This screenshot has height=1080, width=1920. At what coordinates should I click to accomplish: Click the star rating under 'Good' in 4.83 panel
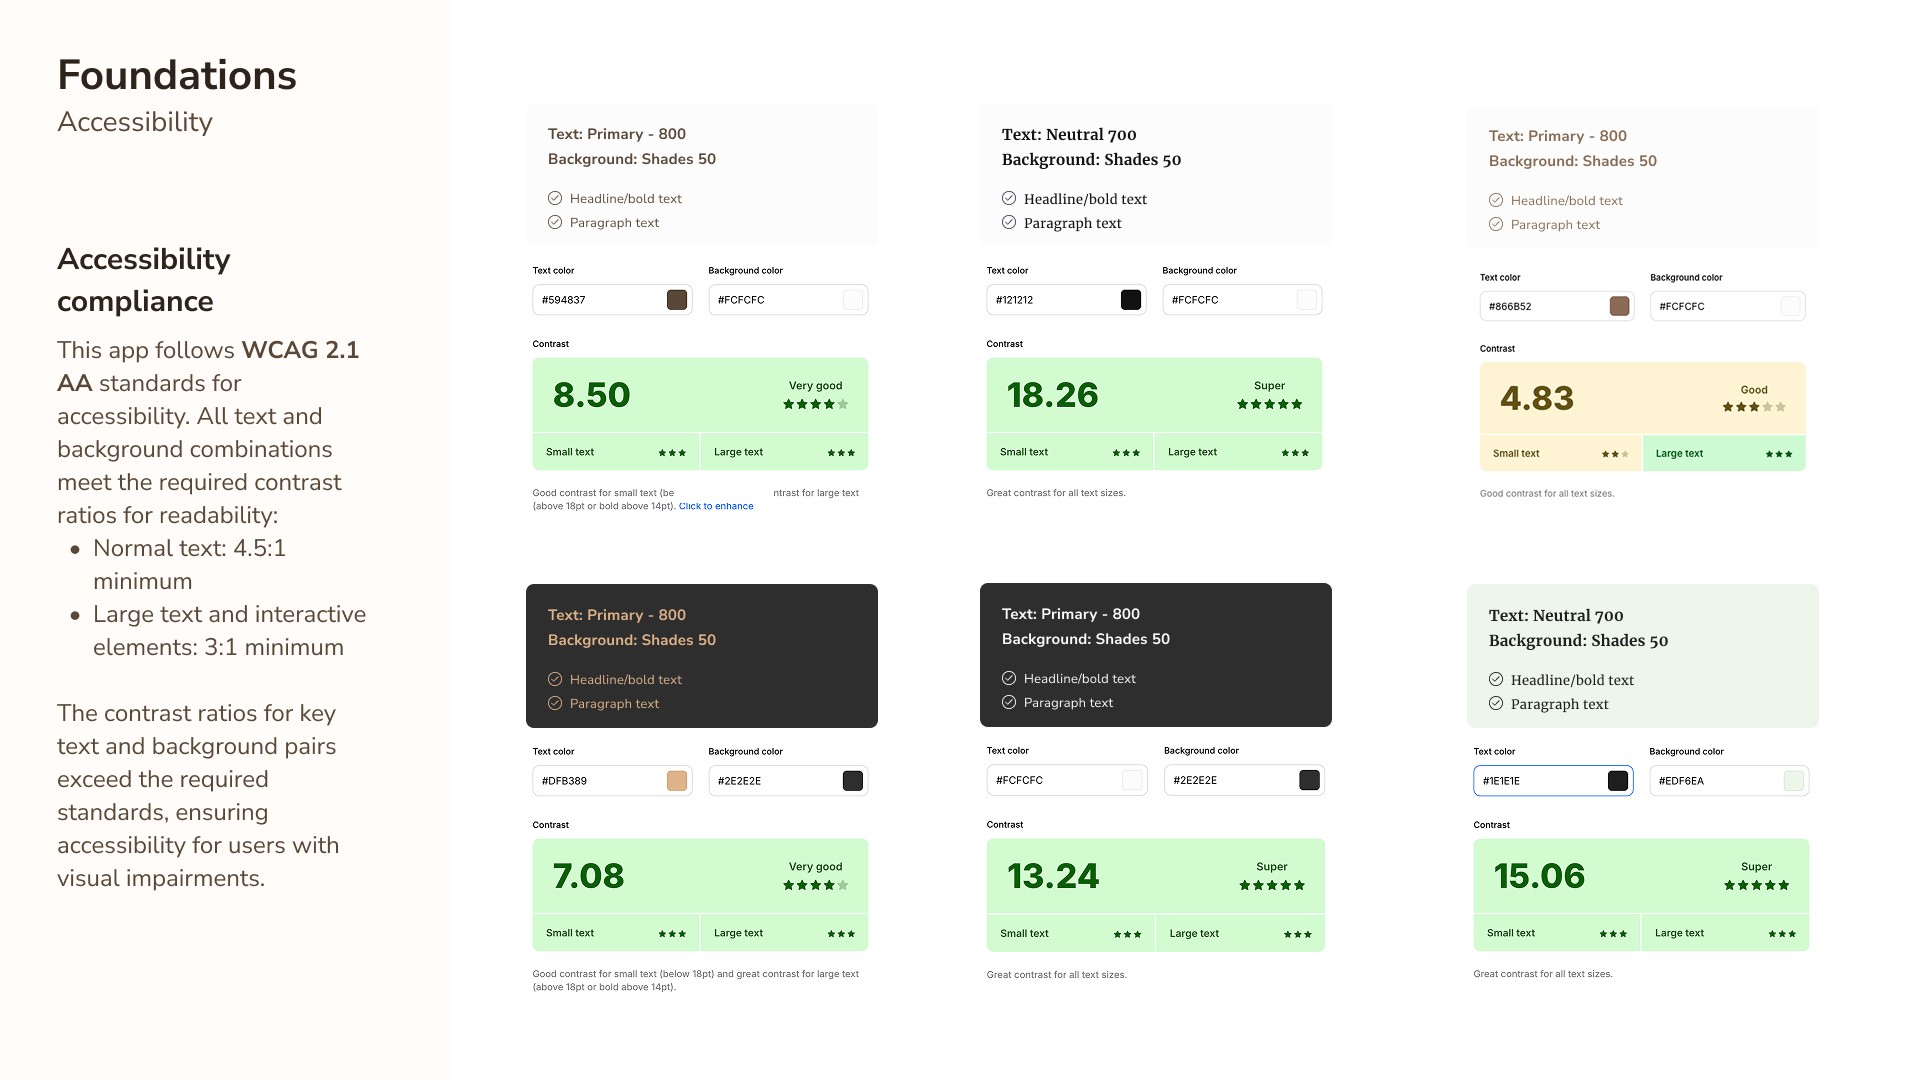[x=1754, y=407]
